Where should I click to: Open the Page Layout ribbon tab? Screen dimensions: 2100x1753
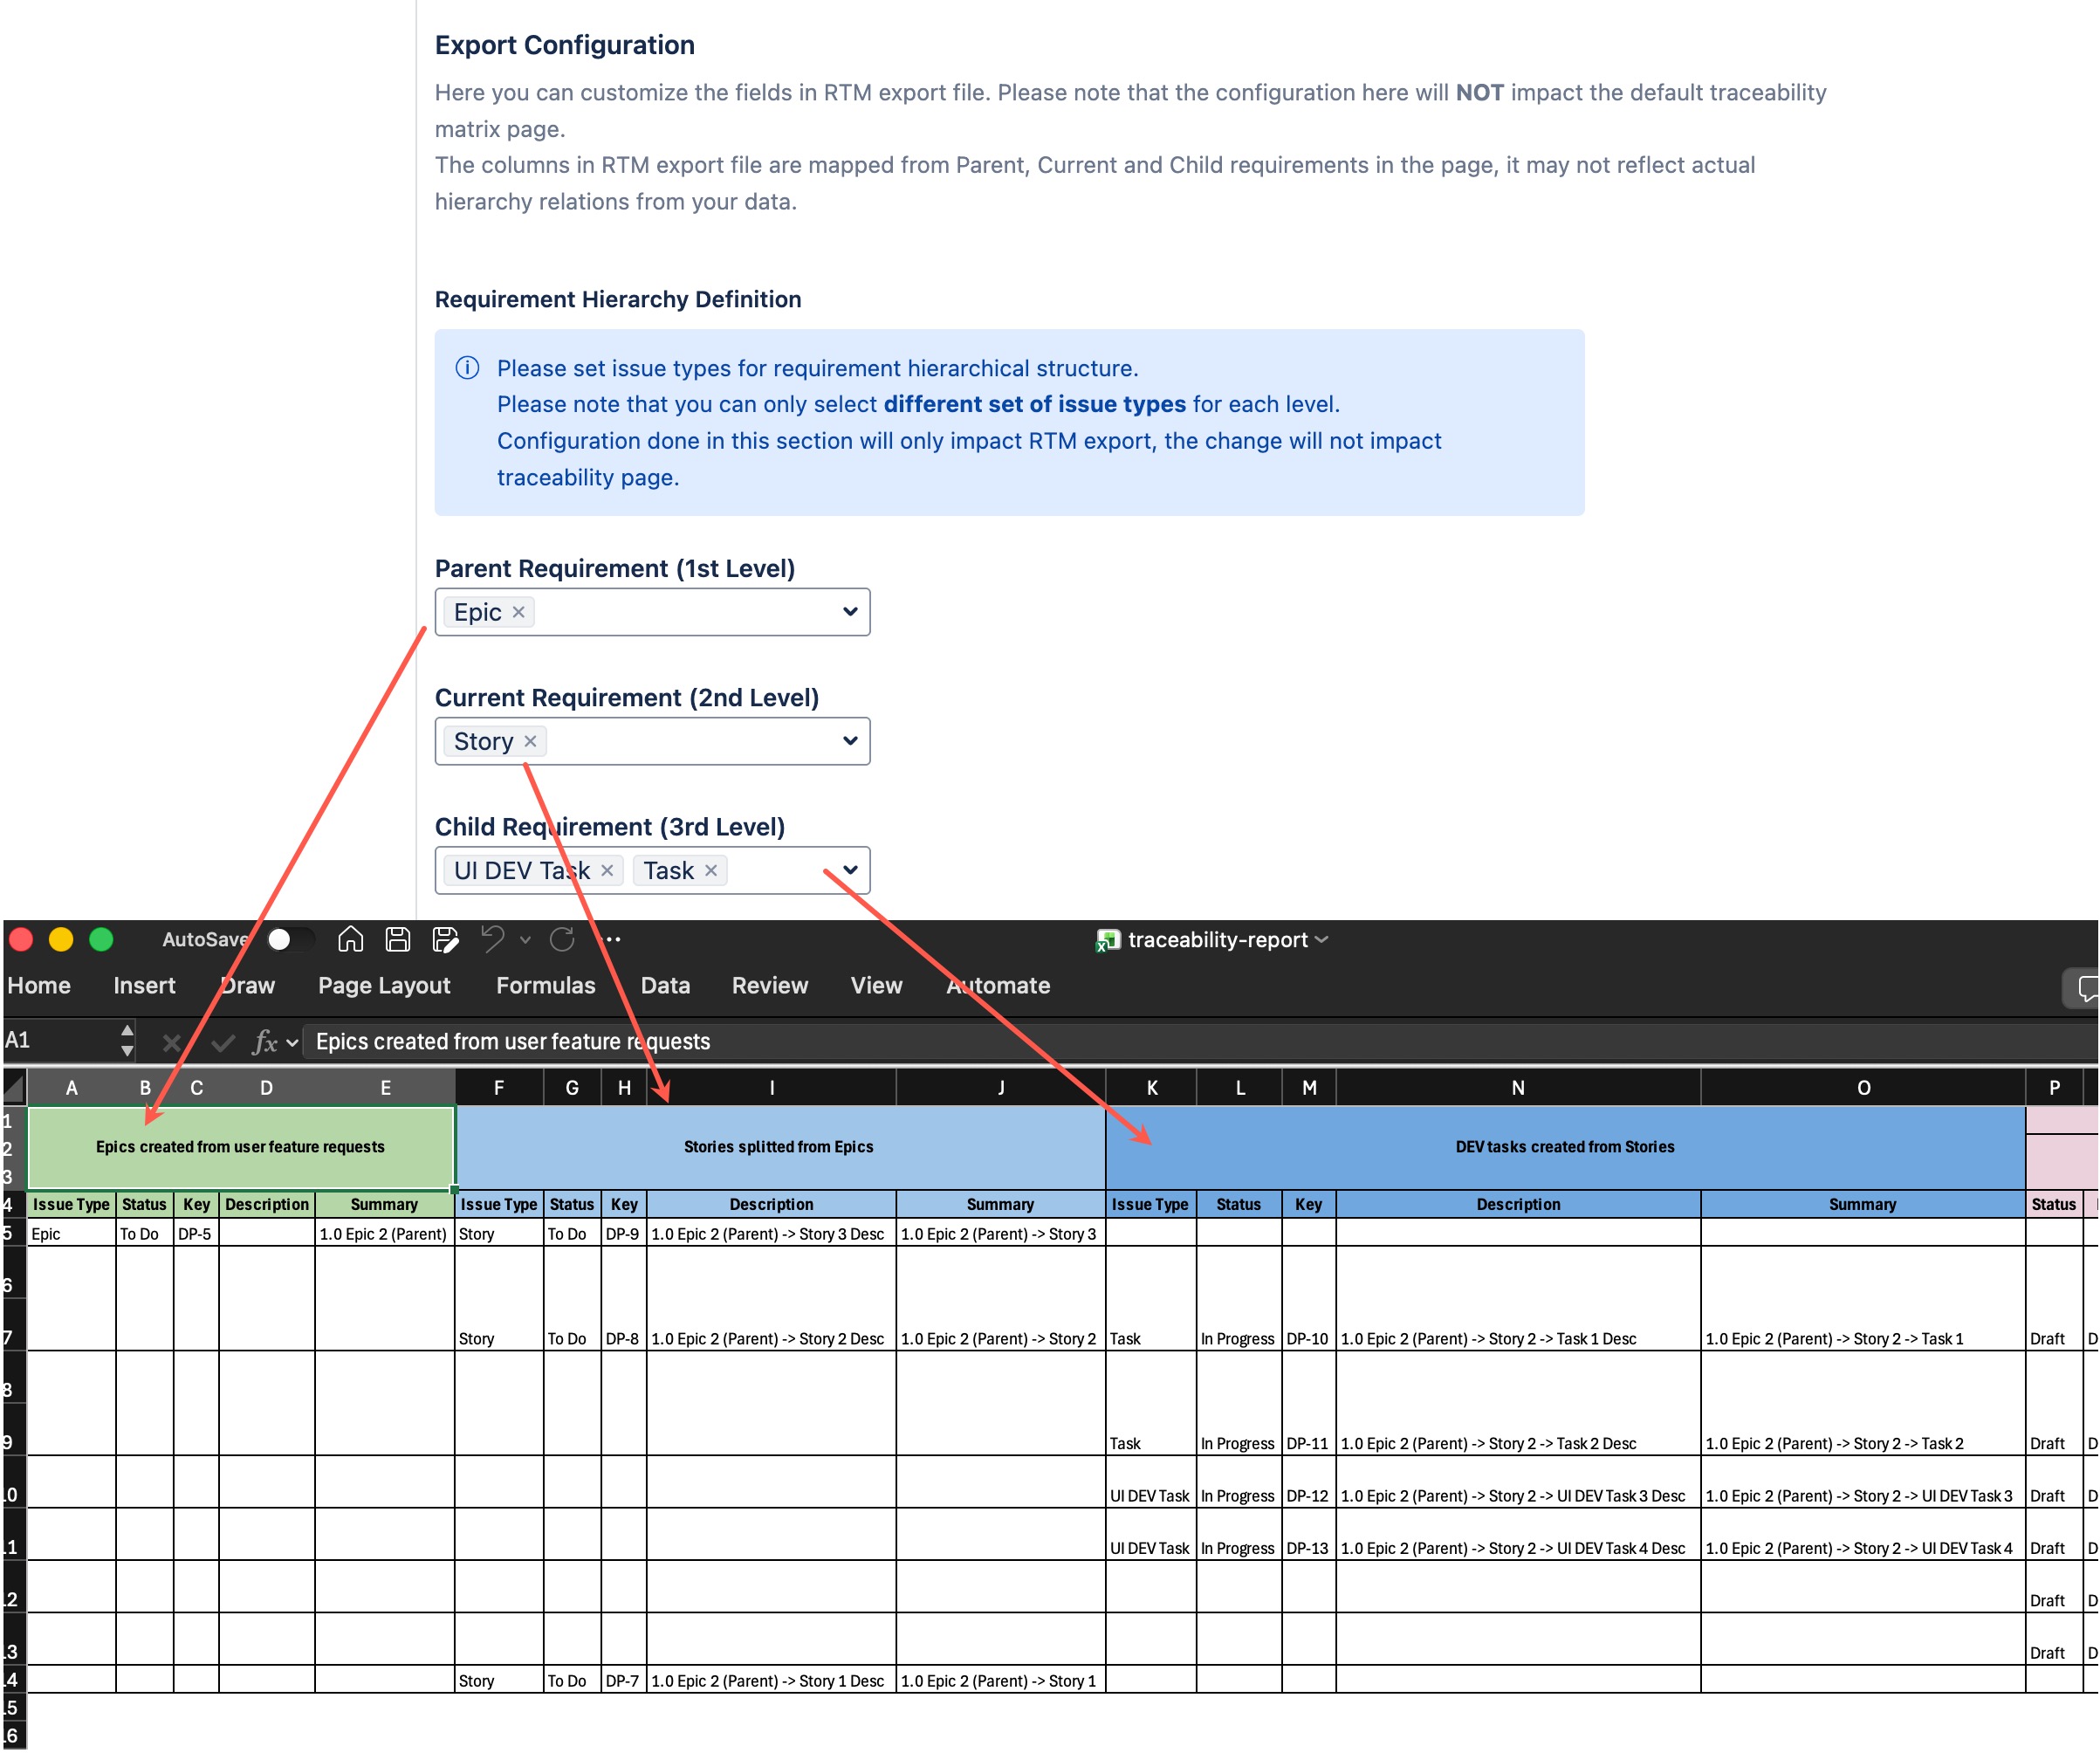(x=384, y=986)
